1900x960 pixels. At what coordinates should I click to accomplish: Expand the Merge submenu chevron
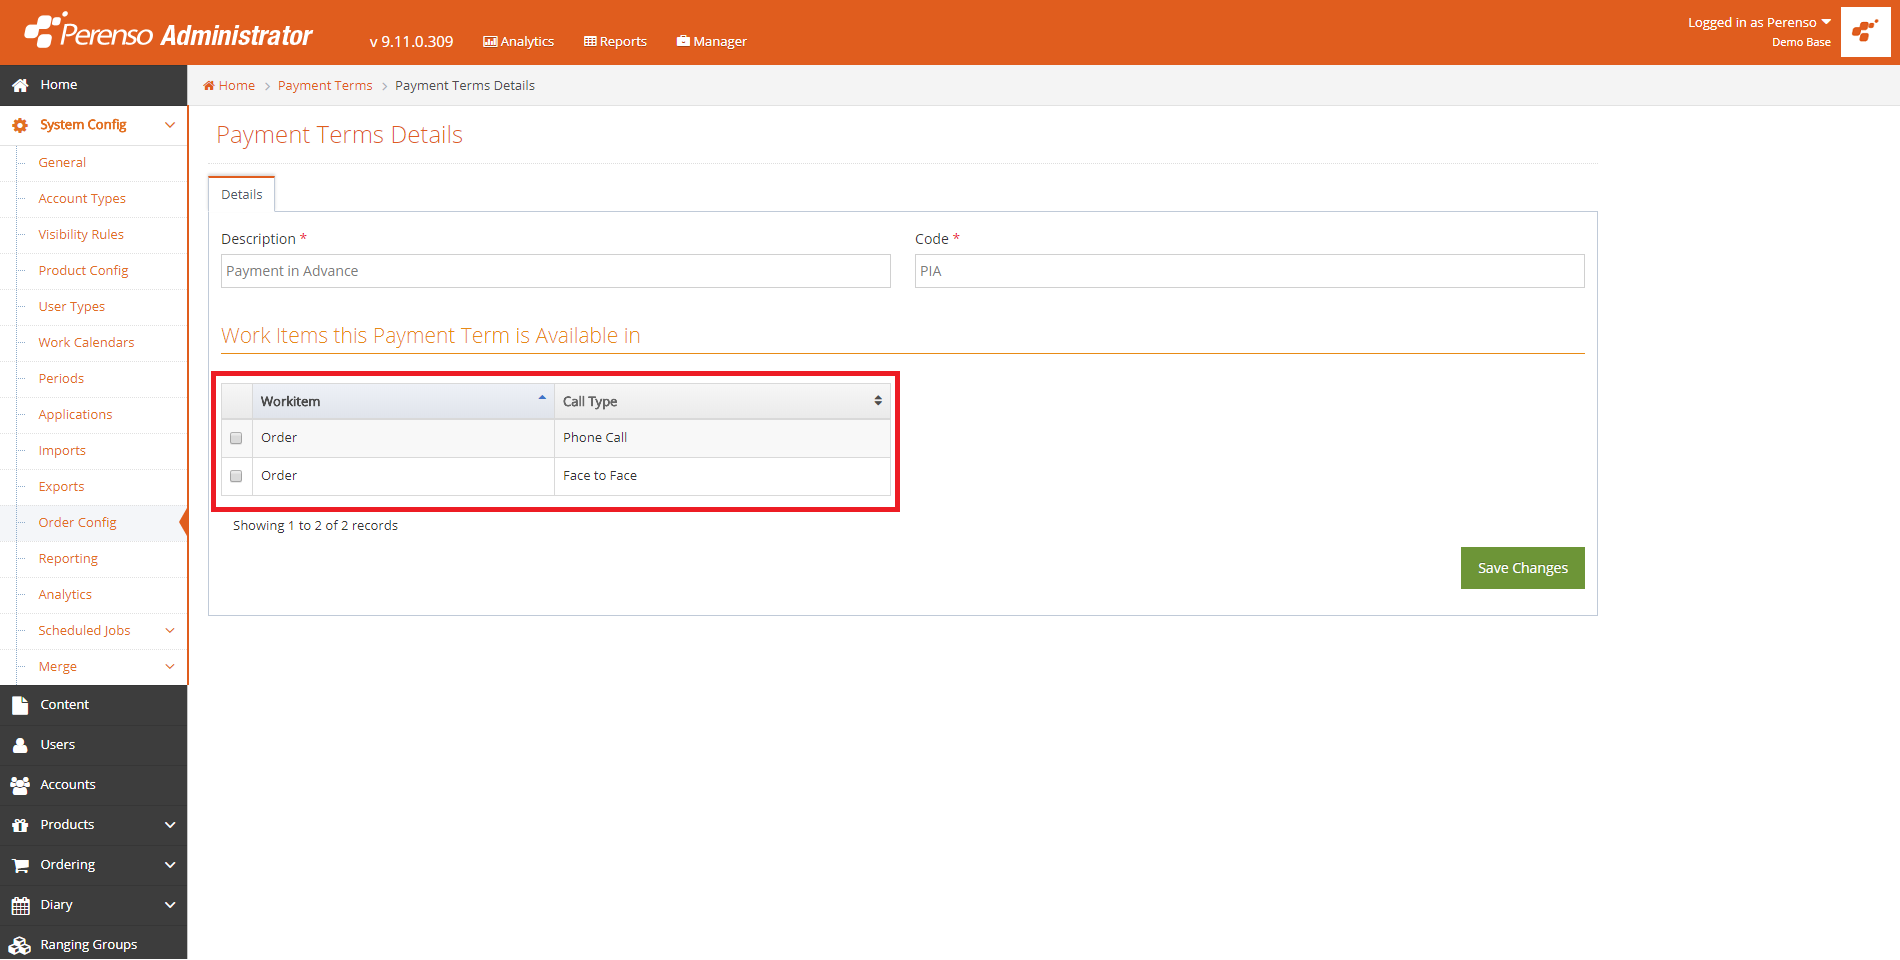(x=170, y=666)
